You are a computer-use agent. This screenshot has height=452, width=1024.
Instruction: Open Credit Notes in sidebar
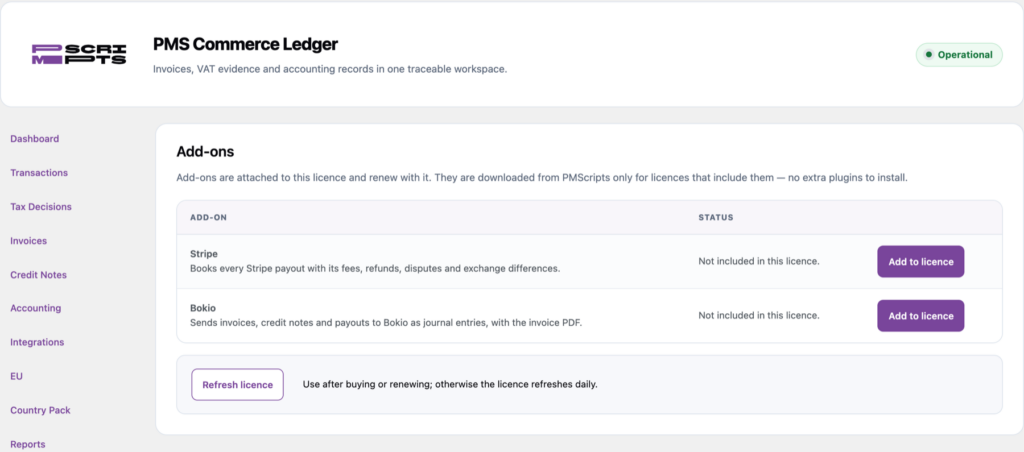[x=39, y=274]
